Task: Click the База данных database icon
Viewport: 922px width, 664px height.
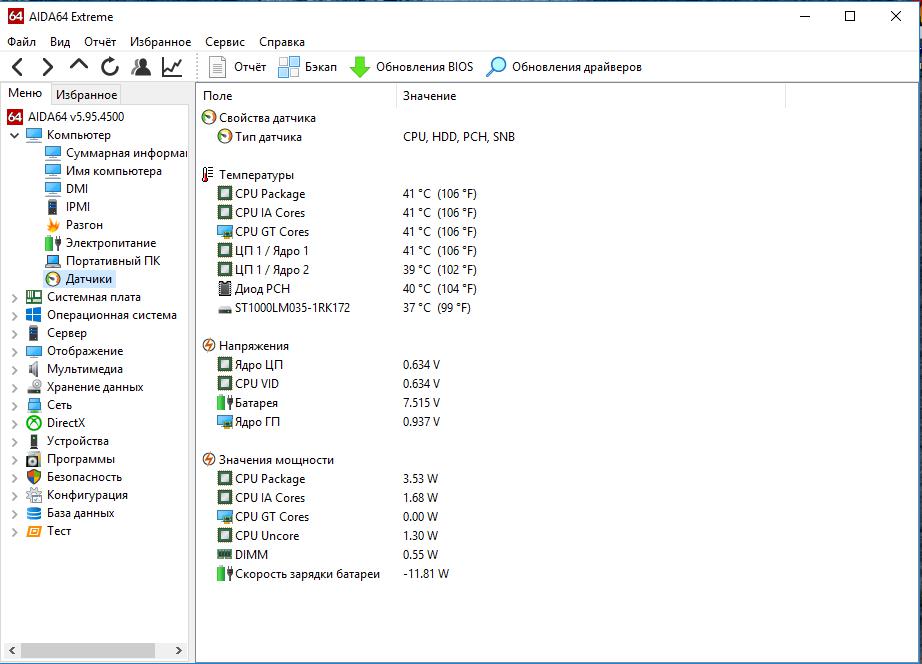Action: point(34,513)
